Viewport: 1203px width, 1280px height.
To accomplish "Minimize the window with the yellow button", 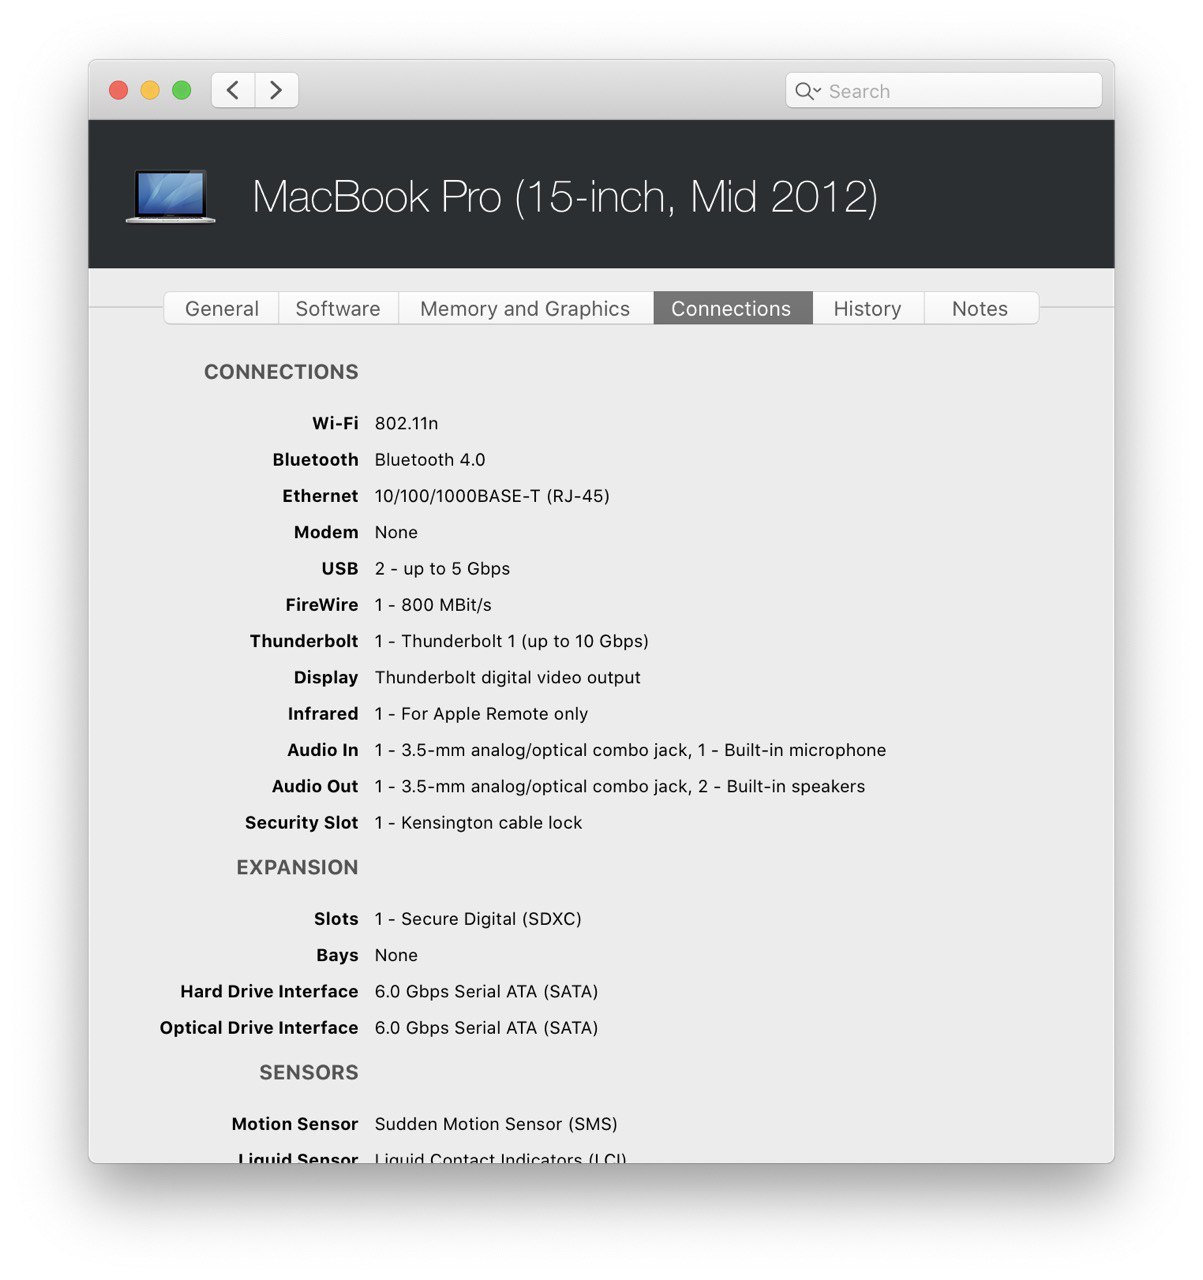I will pyautogui.click(x=150, y=90).
